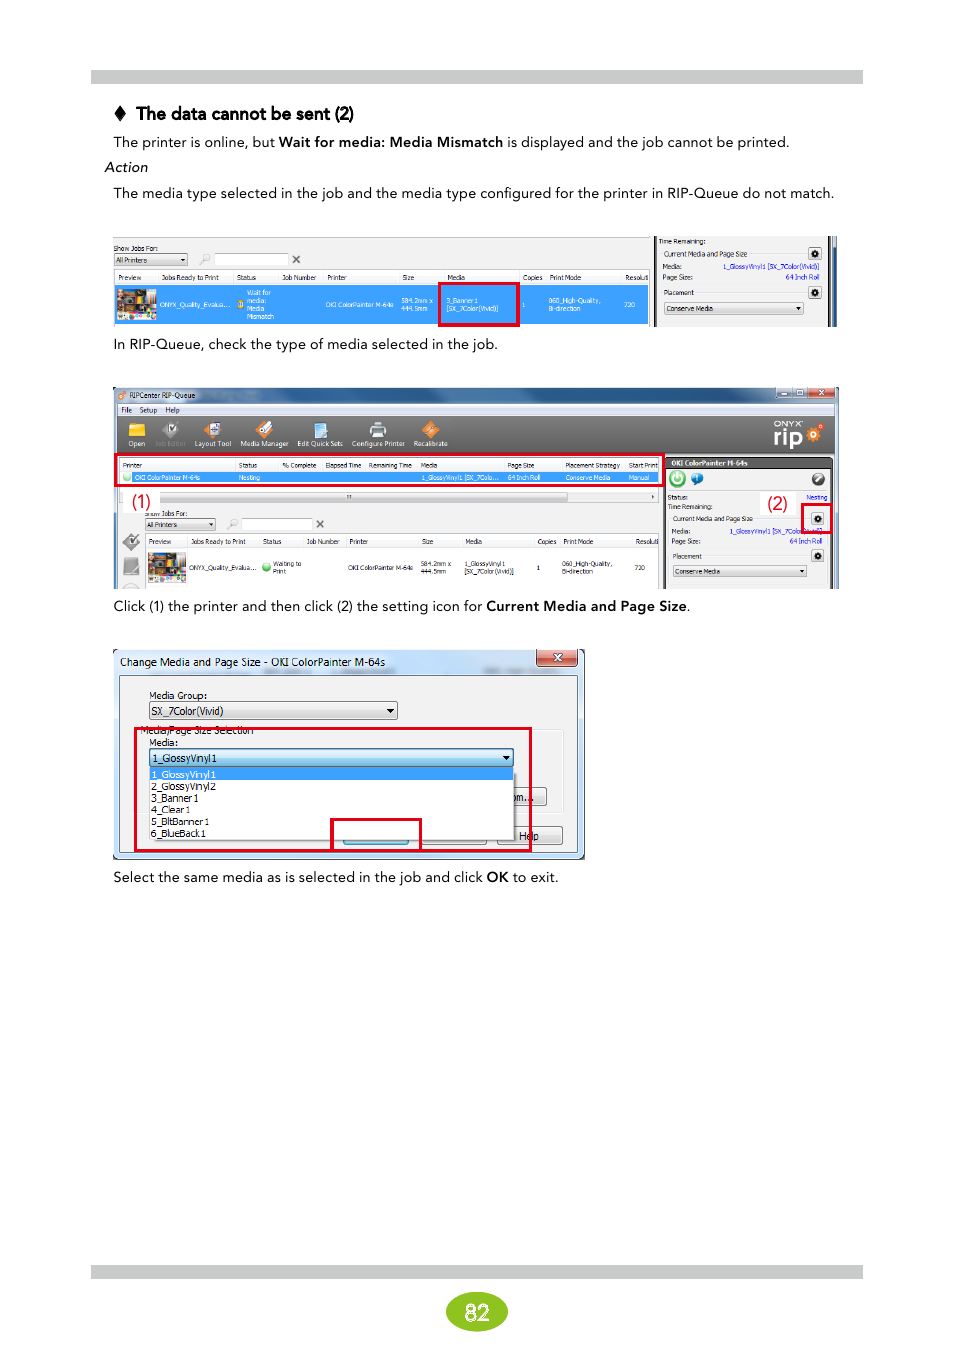Select the OKI ColorPainter M-64s printer row
Screen dimensions: 954x1350
[x=389, y=478]
